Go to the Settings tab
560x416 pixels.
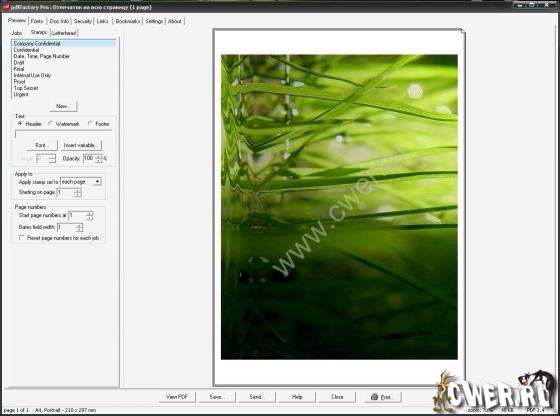tap(154, 21)
